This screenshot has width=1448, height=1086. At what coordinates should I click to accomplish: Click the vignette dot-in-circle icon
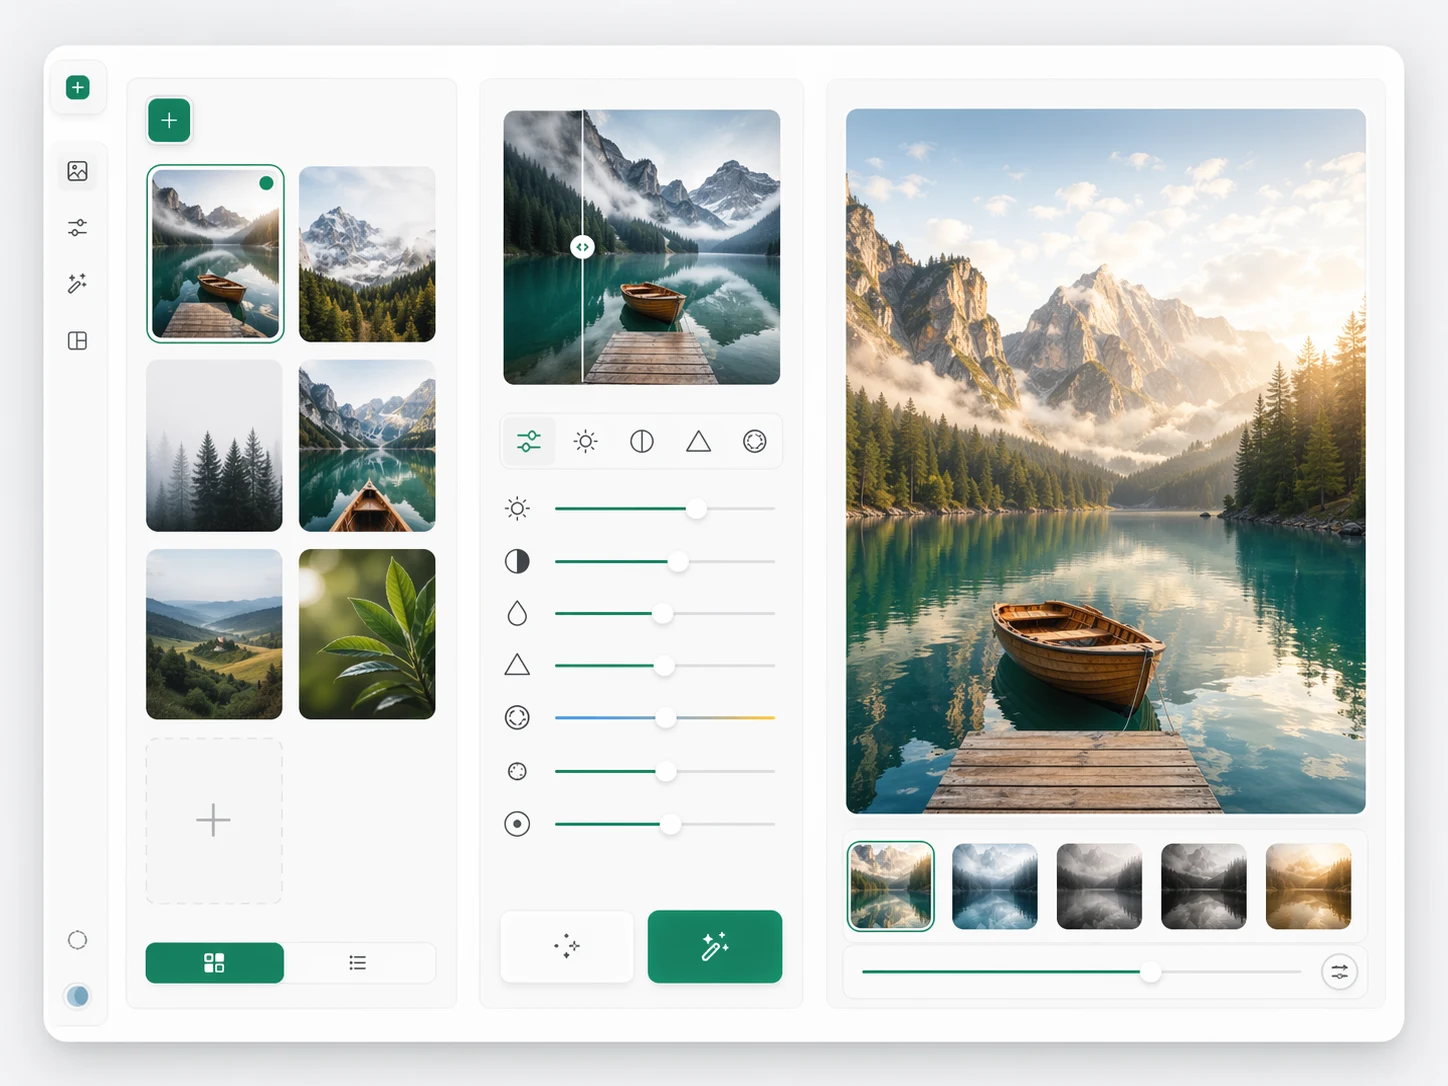[x=517, y=824]
